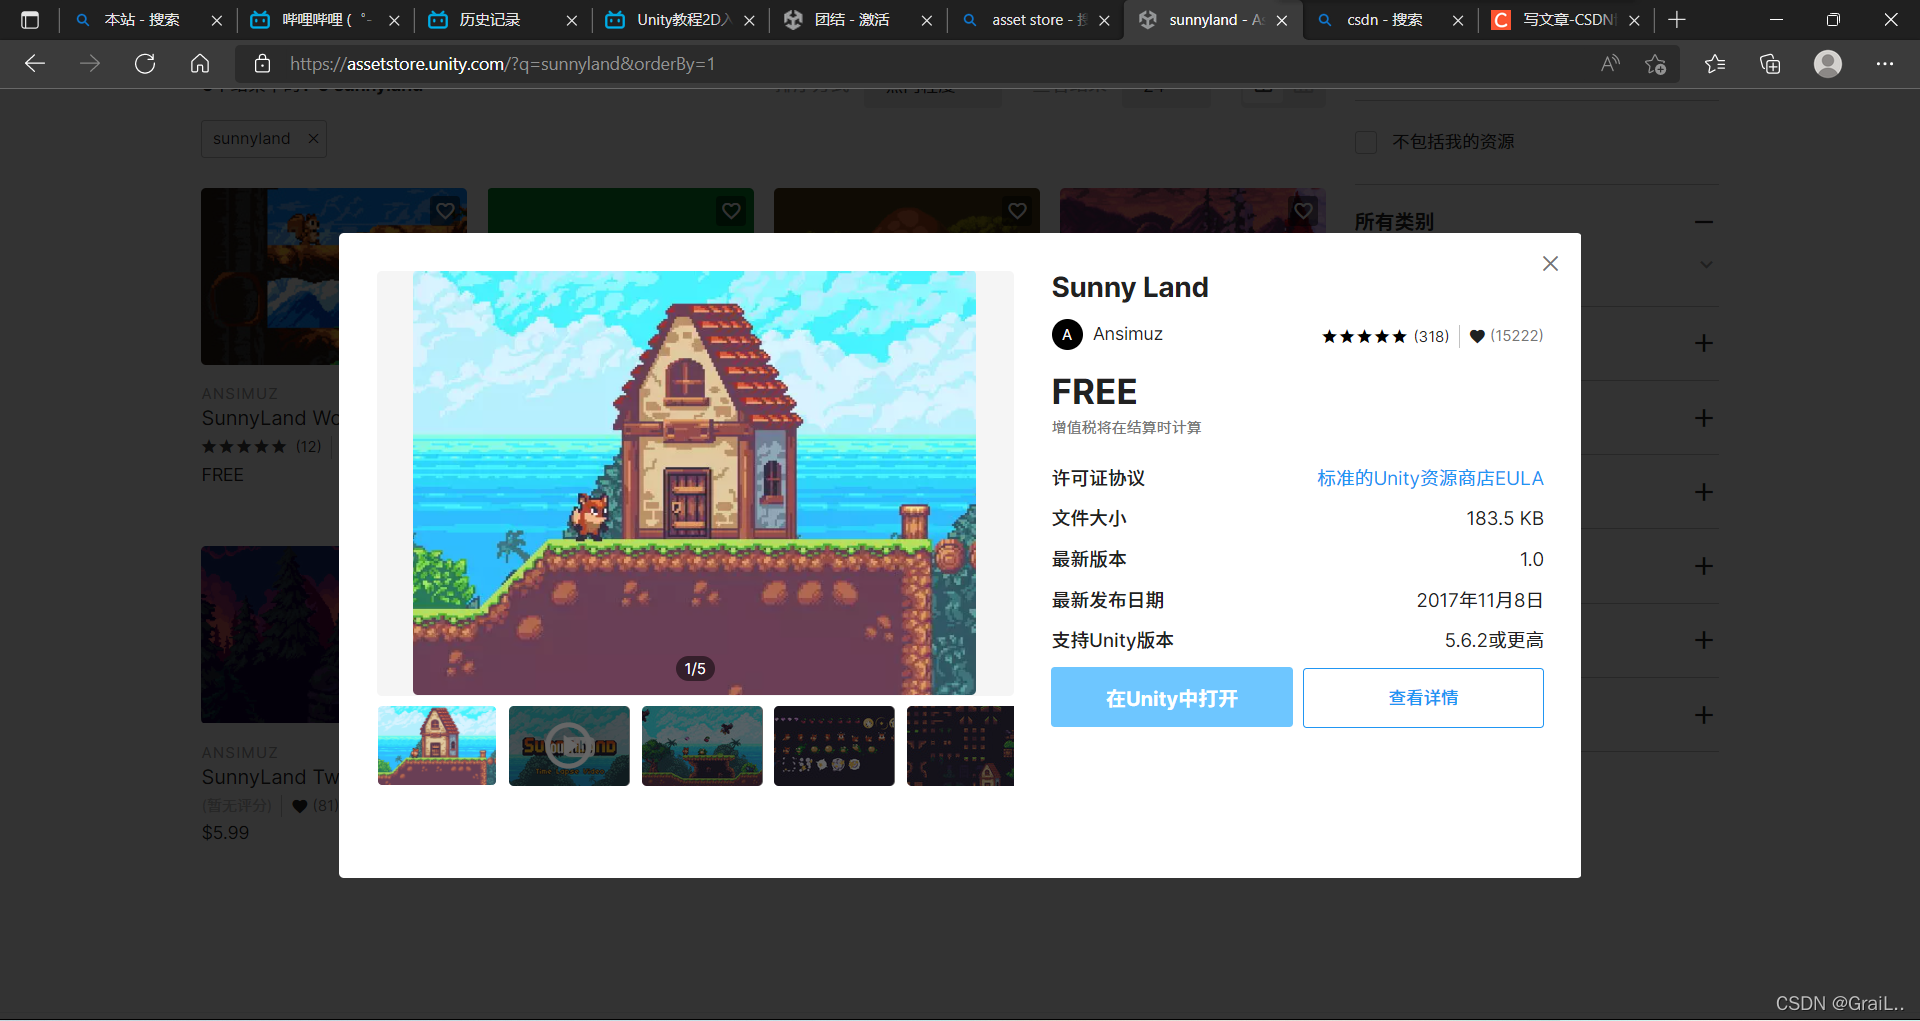The image size is (1920, 1021).
Task: Select the fifth tileset thumbnail
Action: (x=960, y=746)
